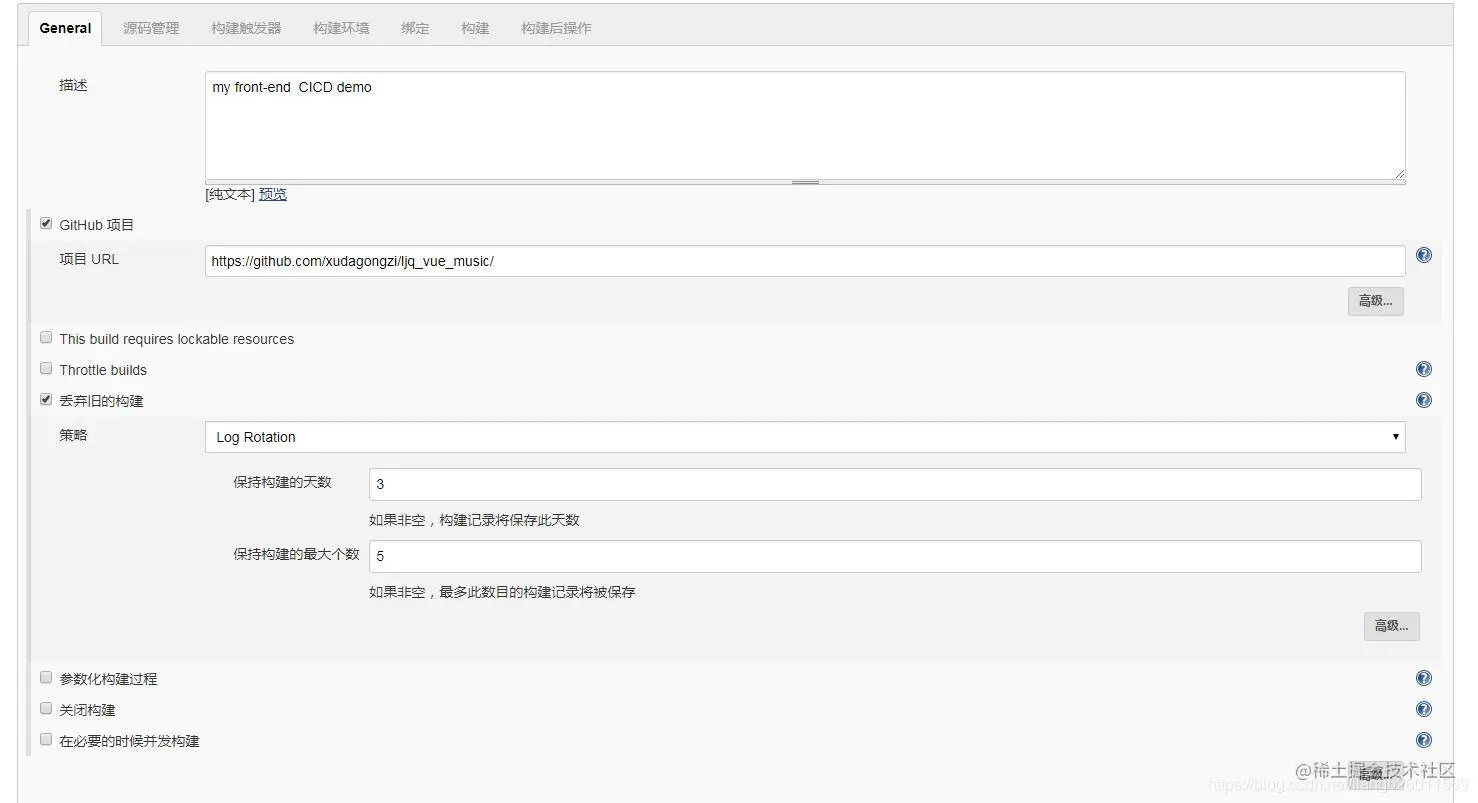Click the 预览 preview link
Screen dimensions: 1478x803
273,194
